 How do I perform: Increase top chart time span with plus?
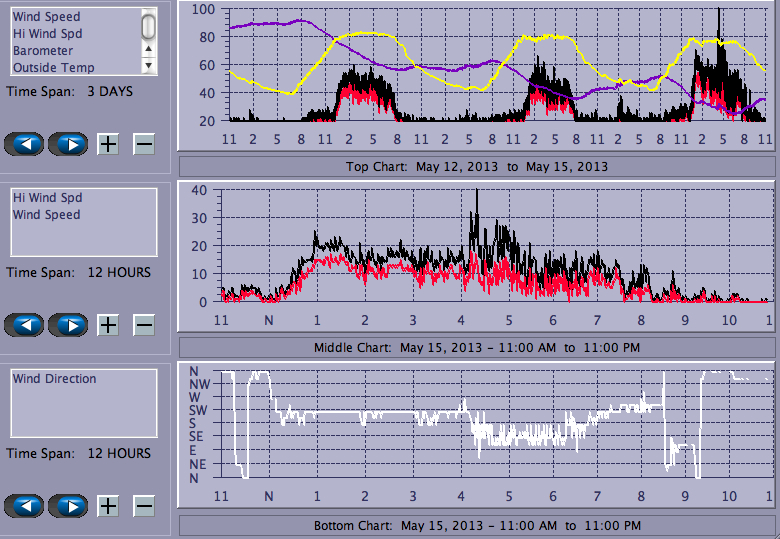point(108,144)
